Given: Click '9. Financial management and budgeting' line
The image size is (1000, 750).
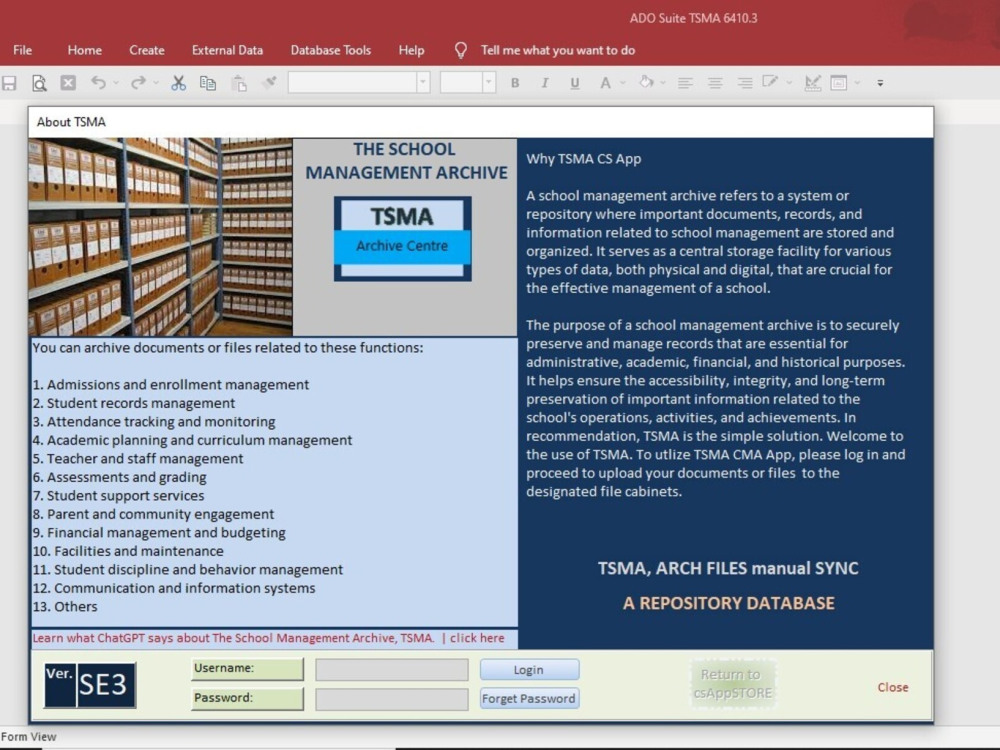Looking at the screenshot, I should point(159,533).
